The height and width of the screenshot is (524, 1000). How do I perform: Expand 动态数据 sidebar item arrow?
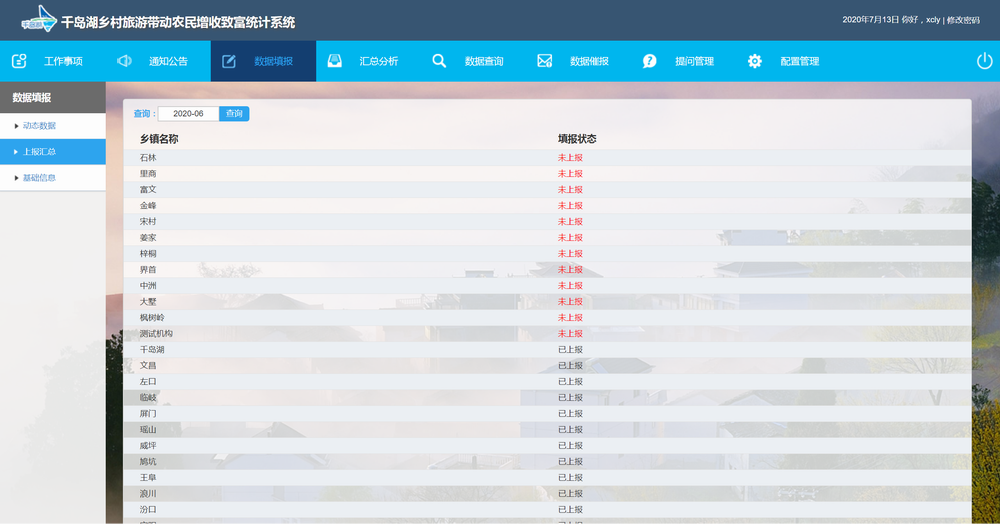16,126
